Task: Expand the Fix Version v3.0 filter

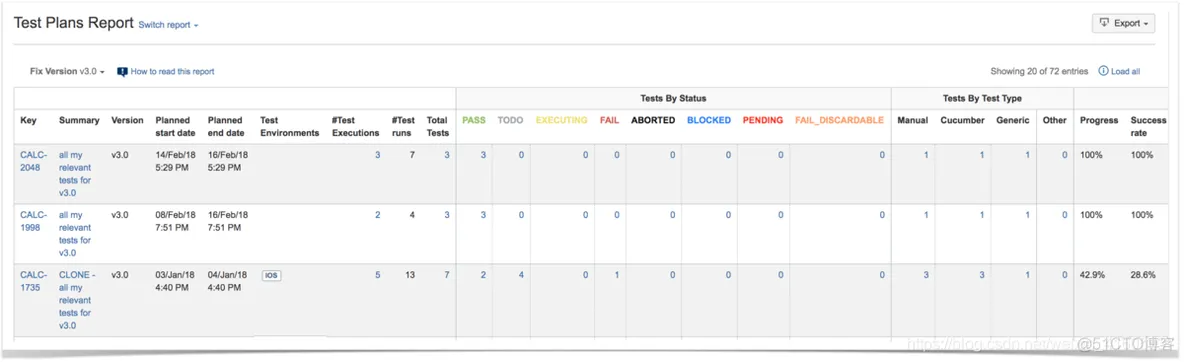Action: tap(67, 71)
